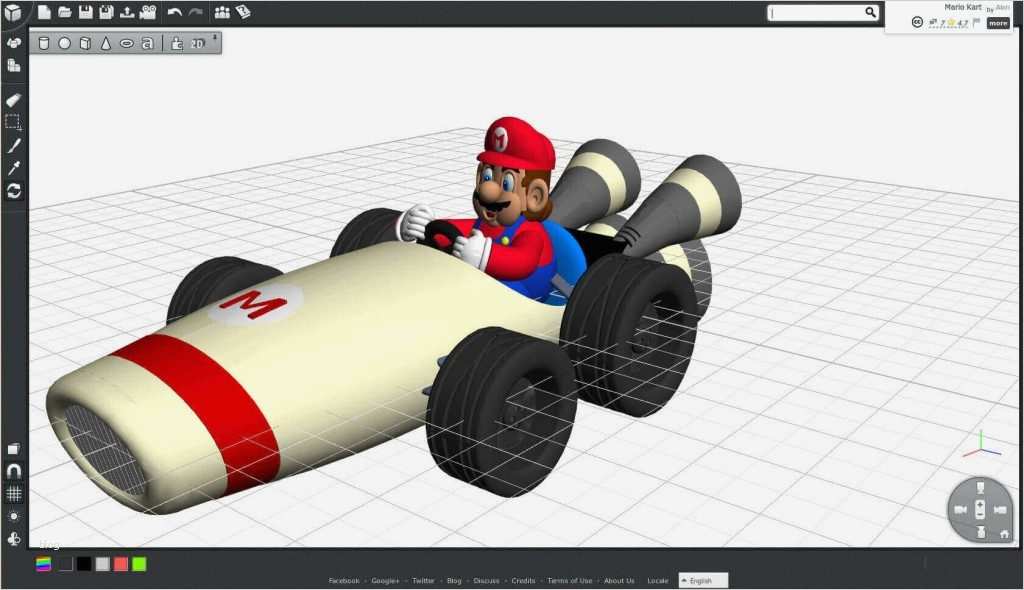Click the 'Mario Kart' model title
Image resolution: width=1024 pixels, height=590 pixels.
click(x=963, y=7)
